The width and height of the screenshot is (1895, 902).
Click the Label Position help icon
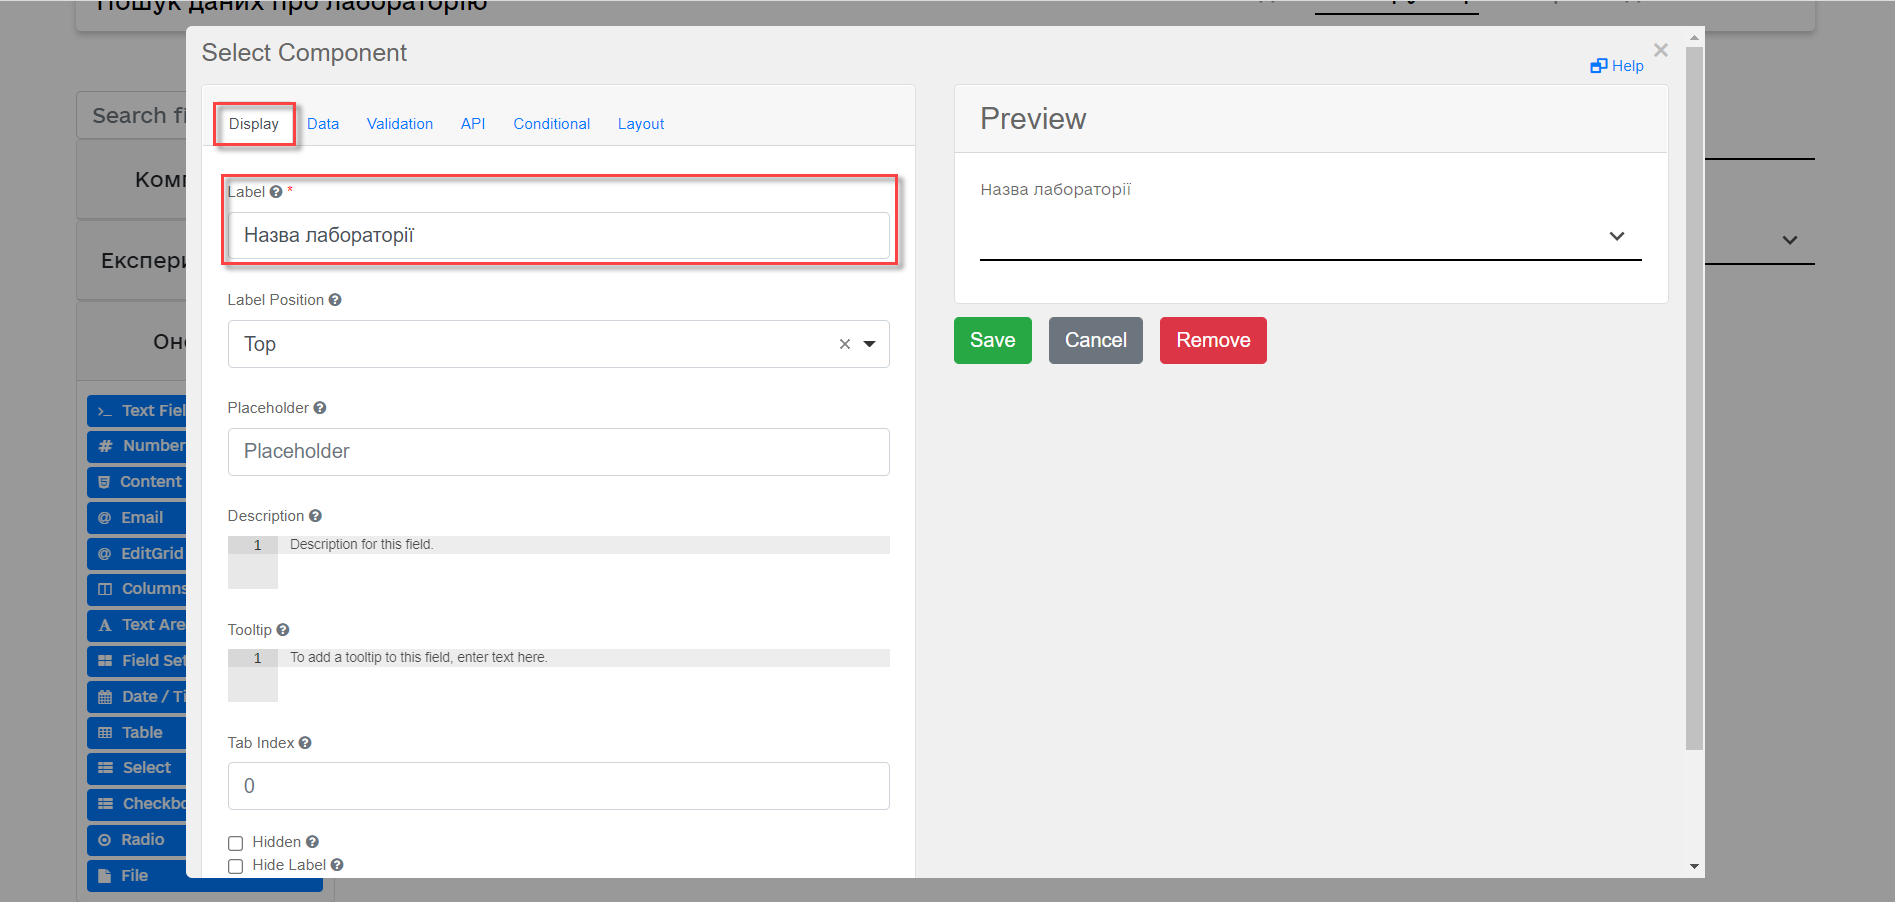point(335,300)
